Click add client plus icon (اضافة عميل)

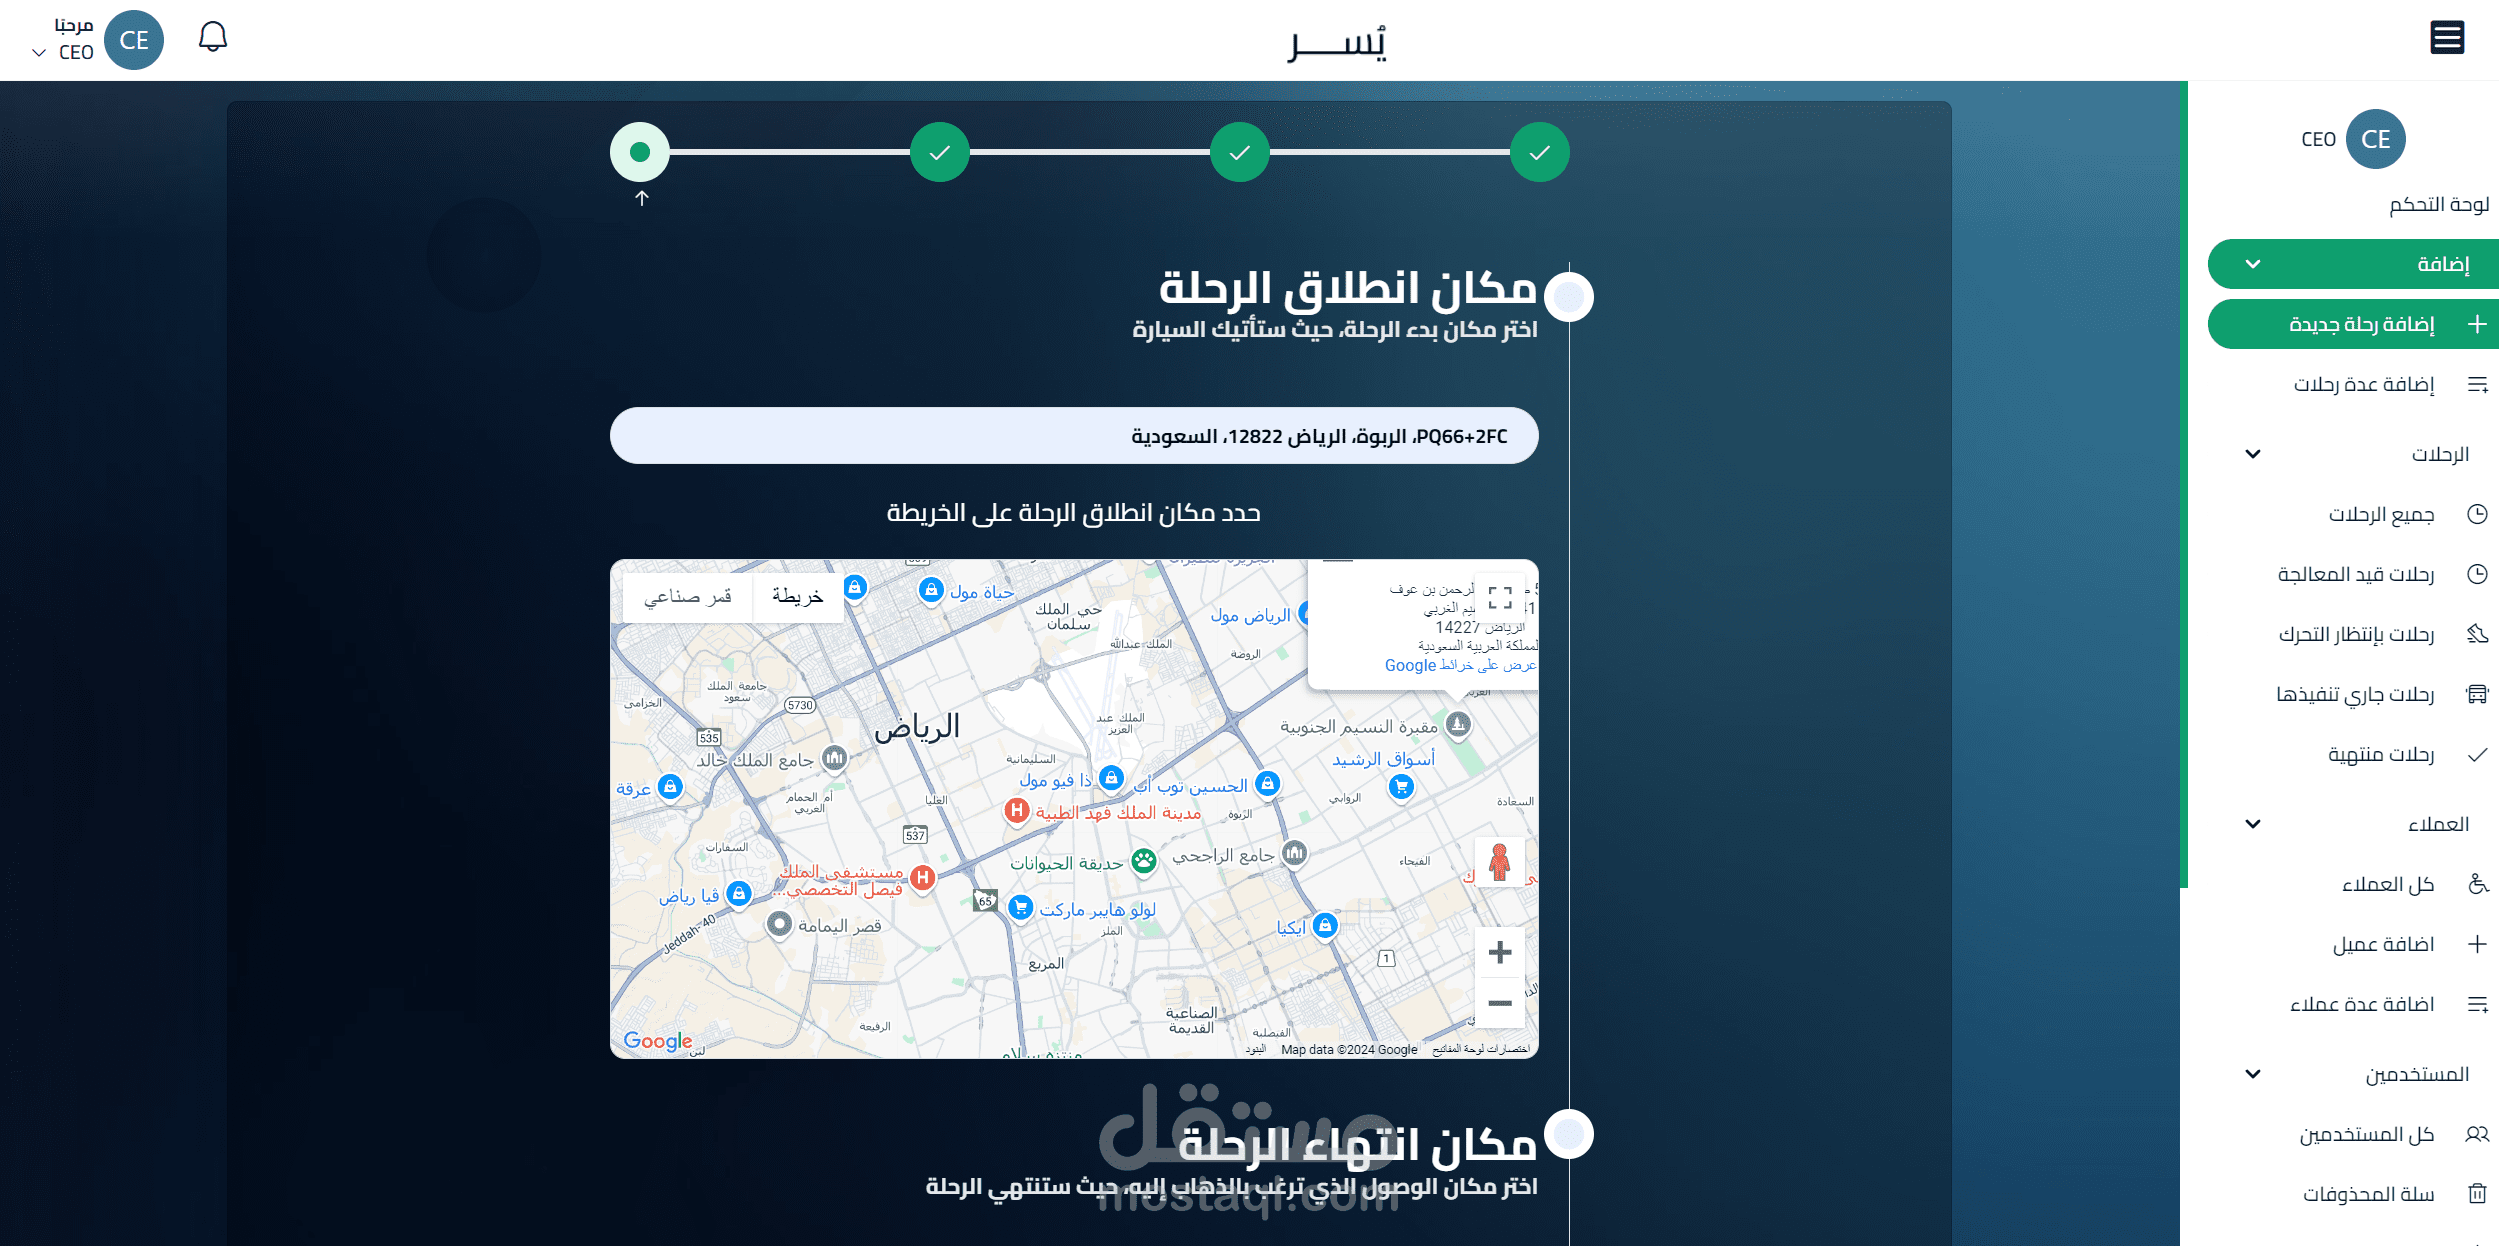(x=2476, y=944)
